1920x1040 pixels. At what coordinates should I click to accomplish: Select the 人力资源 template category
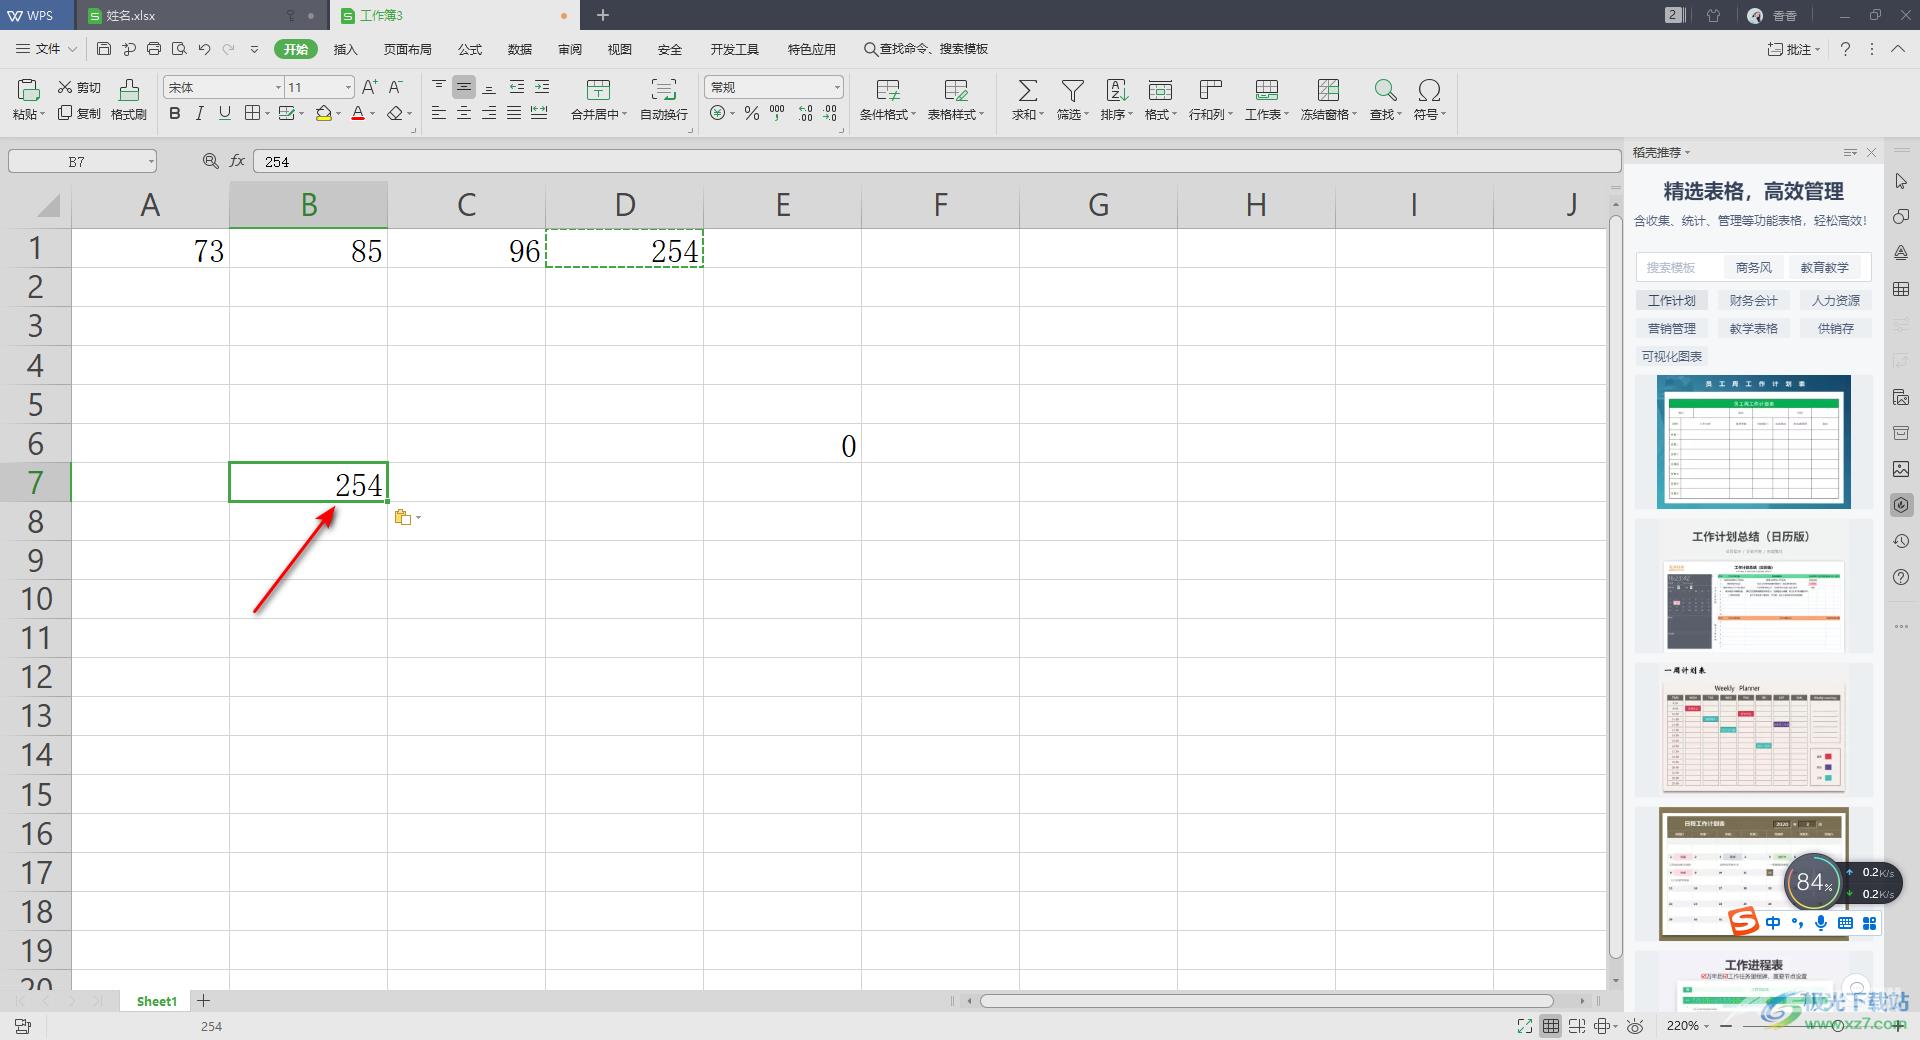(1836, 300)
